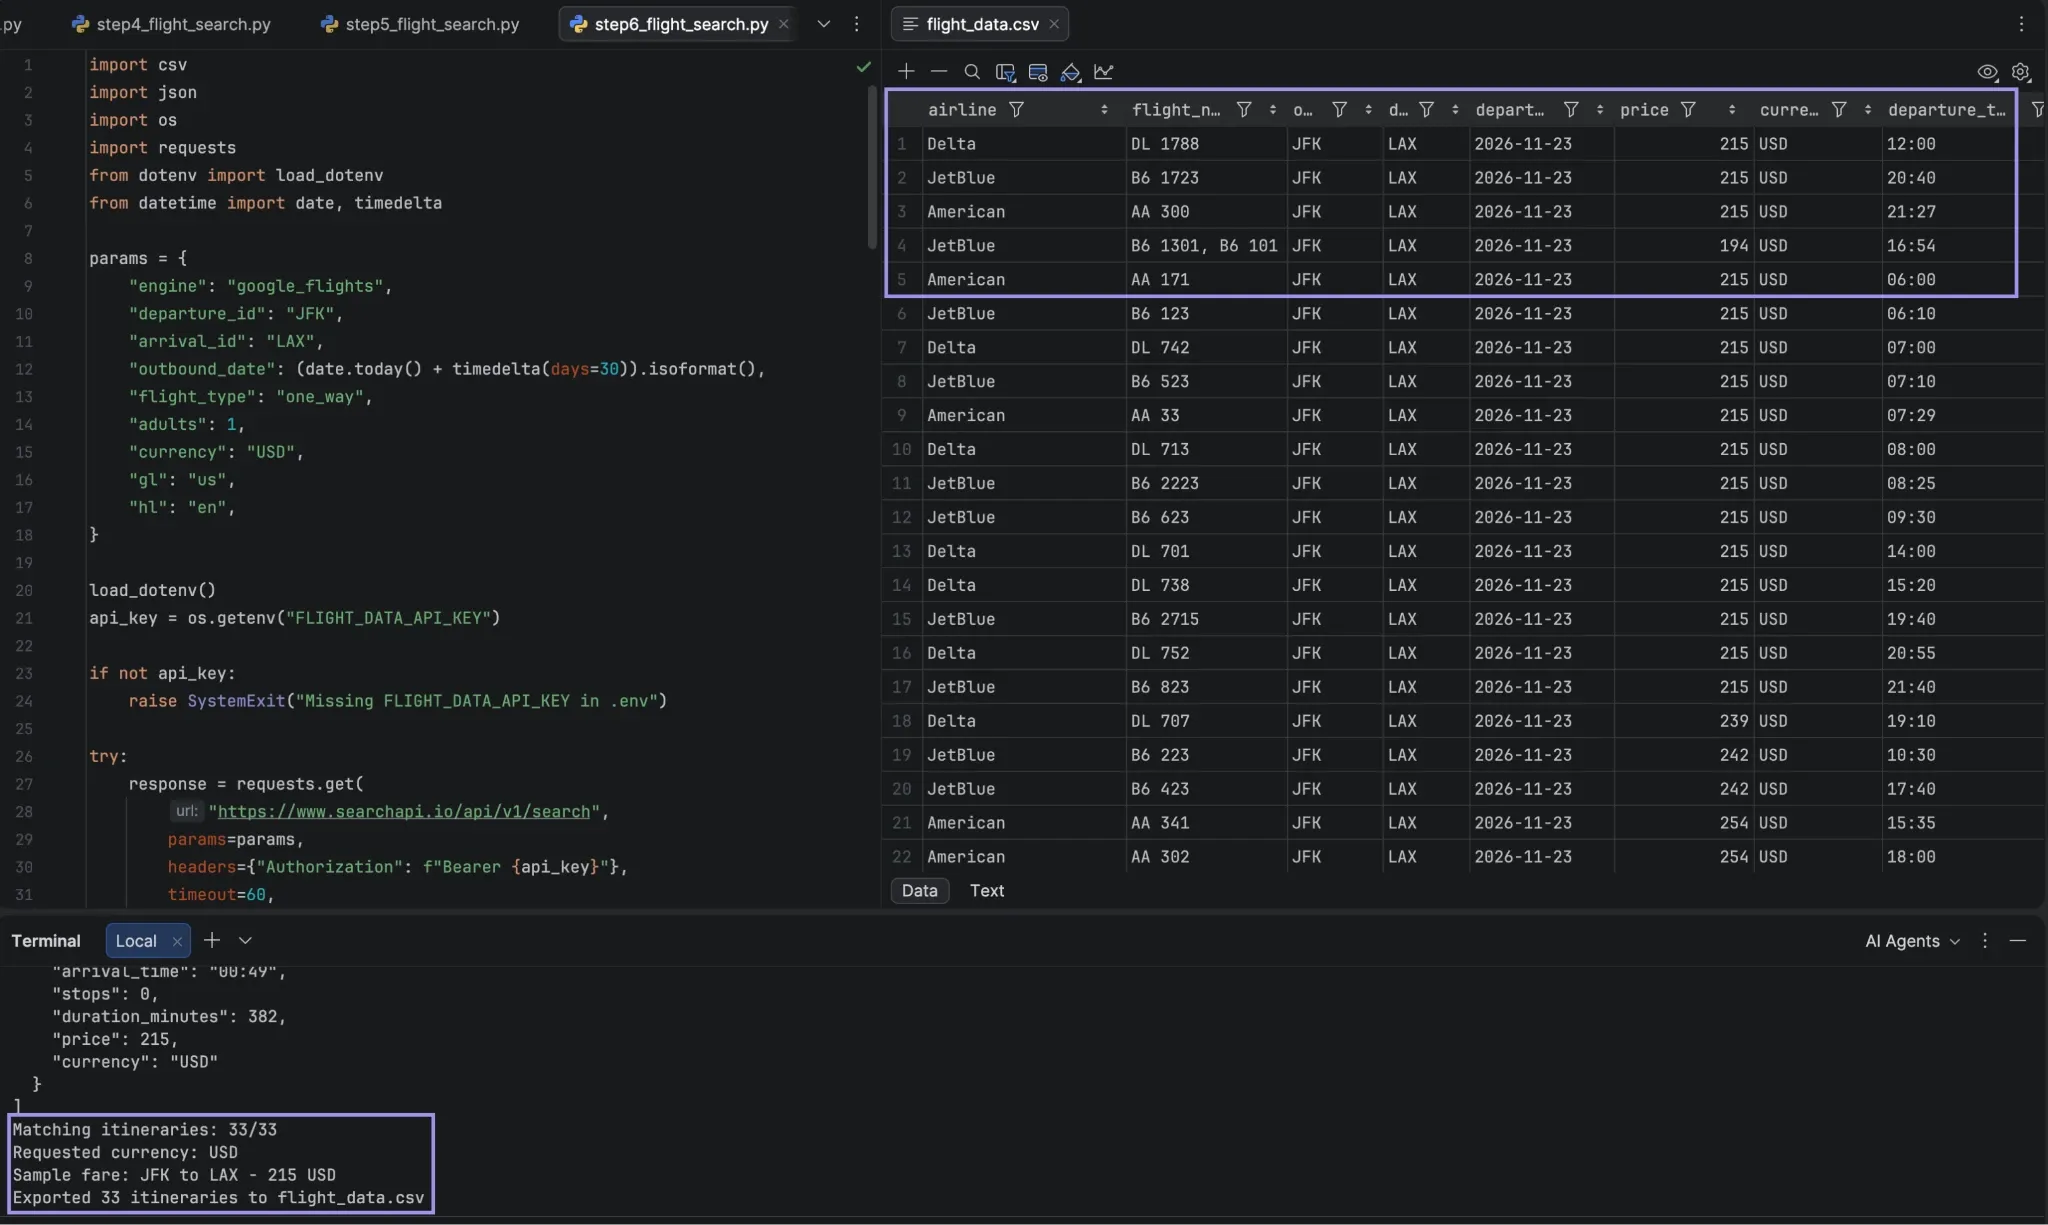This screenshot has width=2048, height=1225.
Task: Delete row with minus icon
Action: 938,72
